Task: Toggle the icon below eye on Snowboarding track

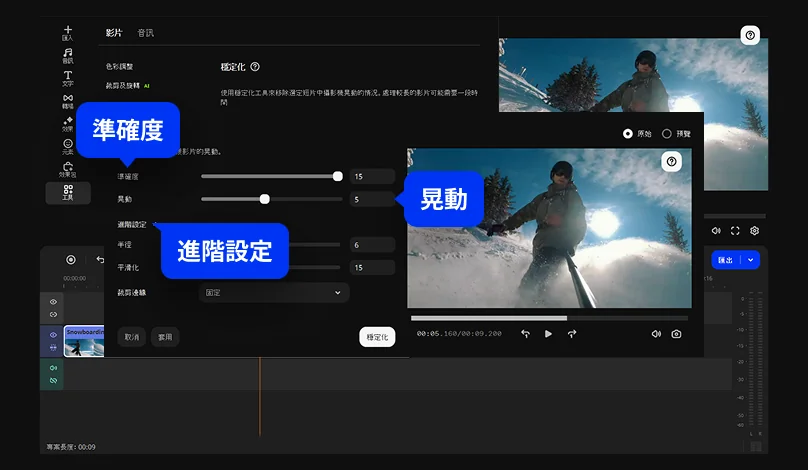Action: (x=53, y=347)
